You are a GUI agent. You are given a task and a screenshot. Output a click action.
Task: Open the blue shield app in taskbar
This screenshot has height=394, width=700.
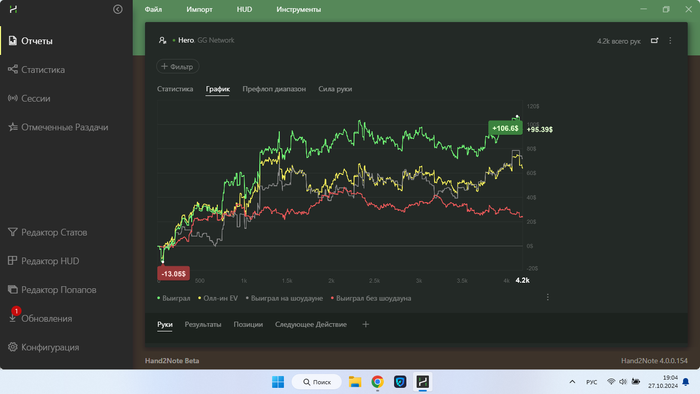click(400, 382)
